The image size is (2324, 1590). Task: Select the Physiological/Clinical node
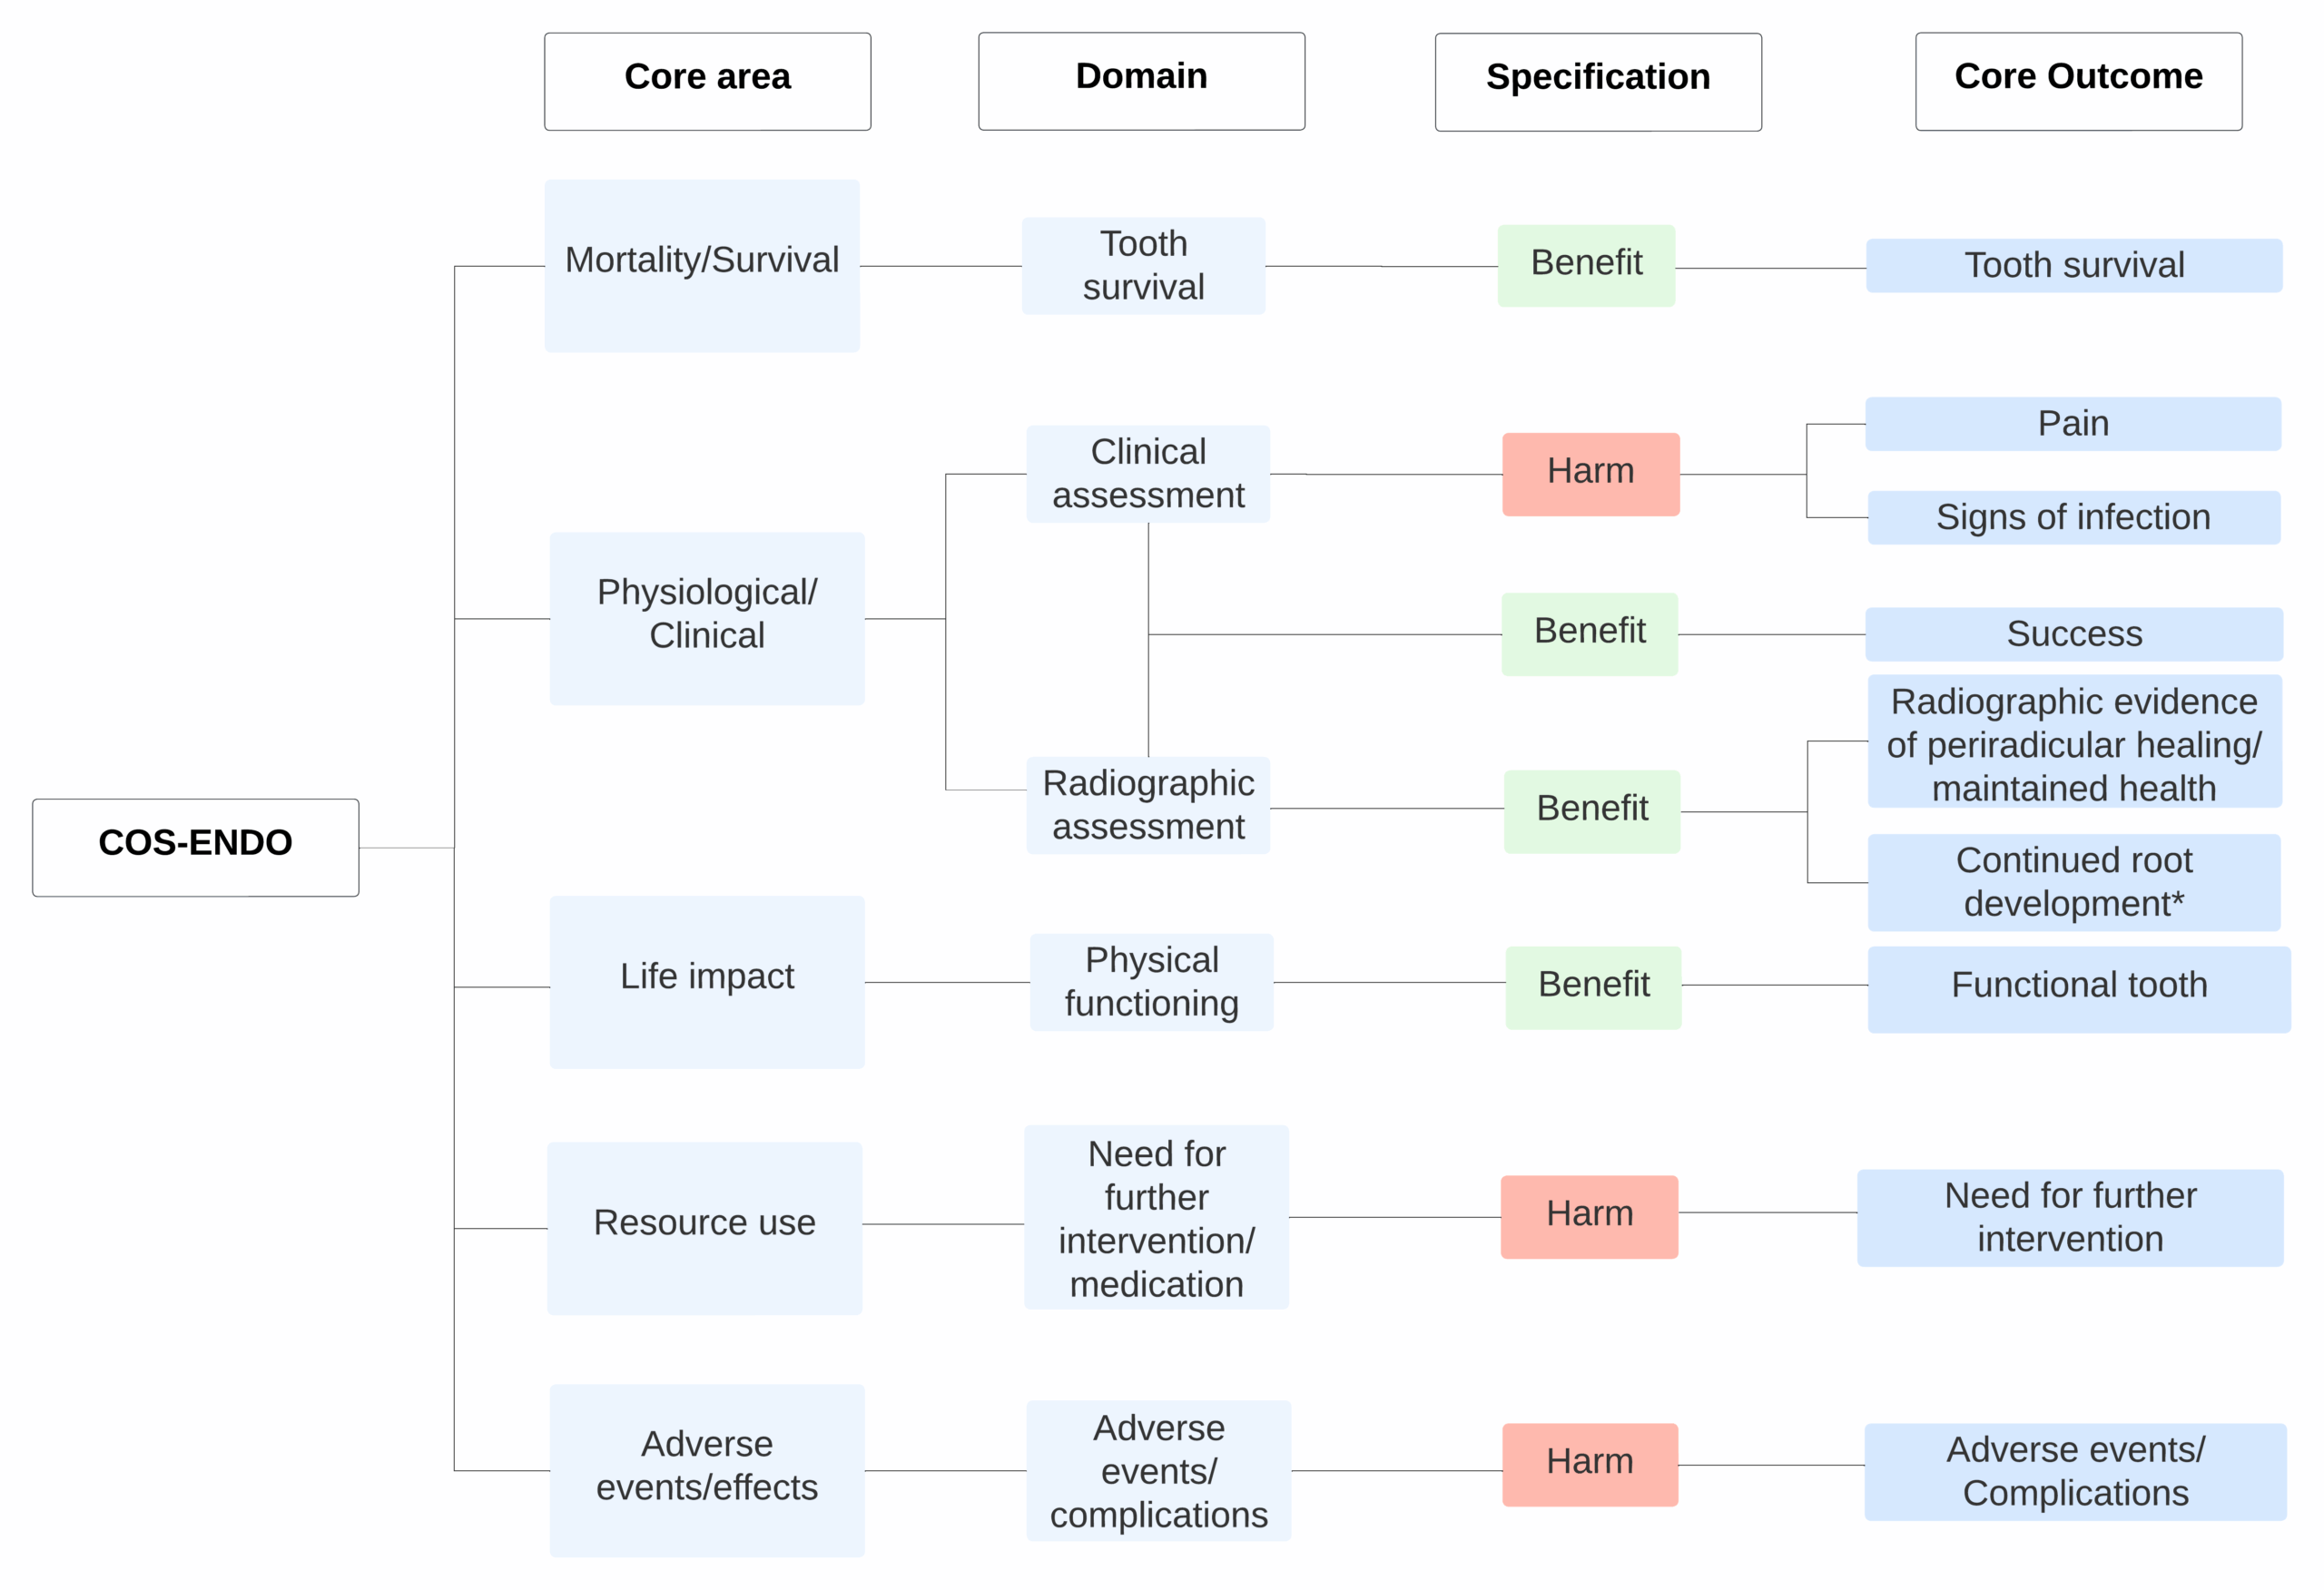click(707, 618)
